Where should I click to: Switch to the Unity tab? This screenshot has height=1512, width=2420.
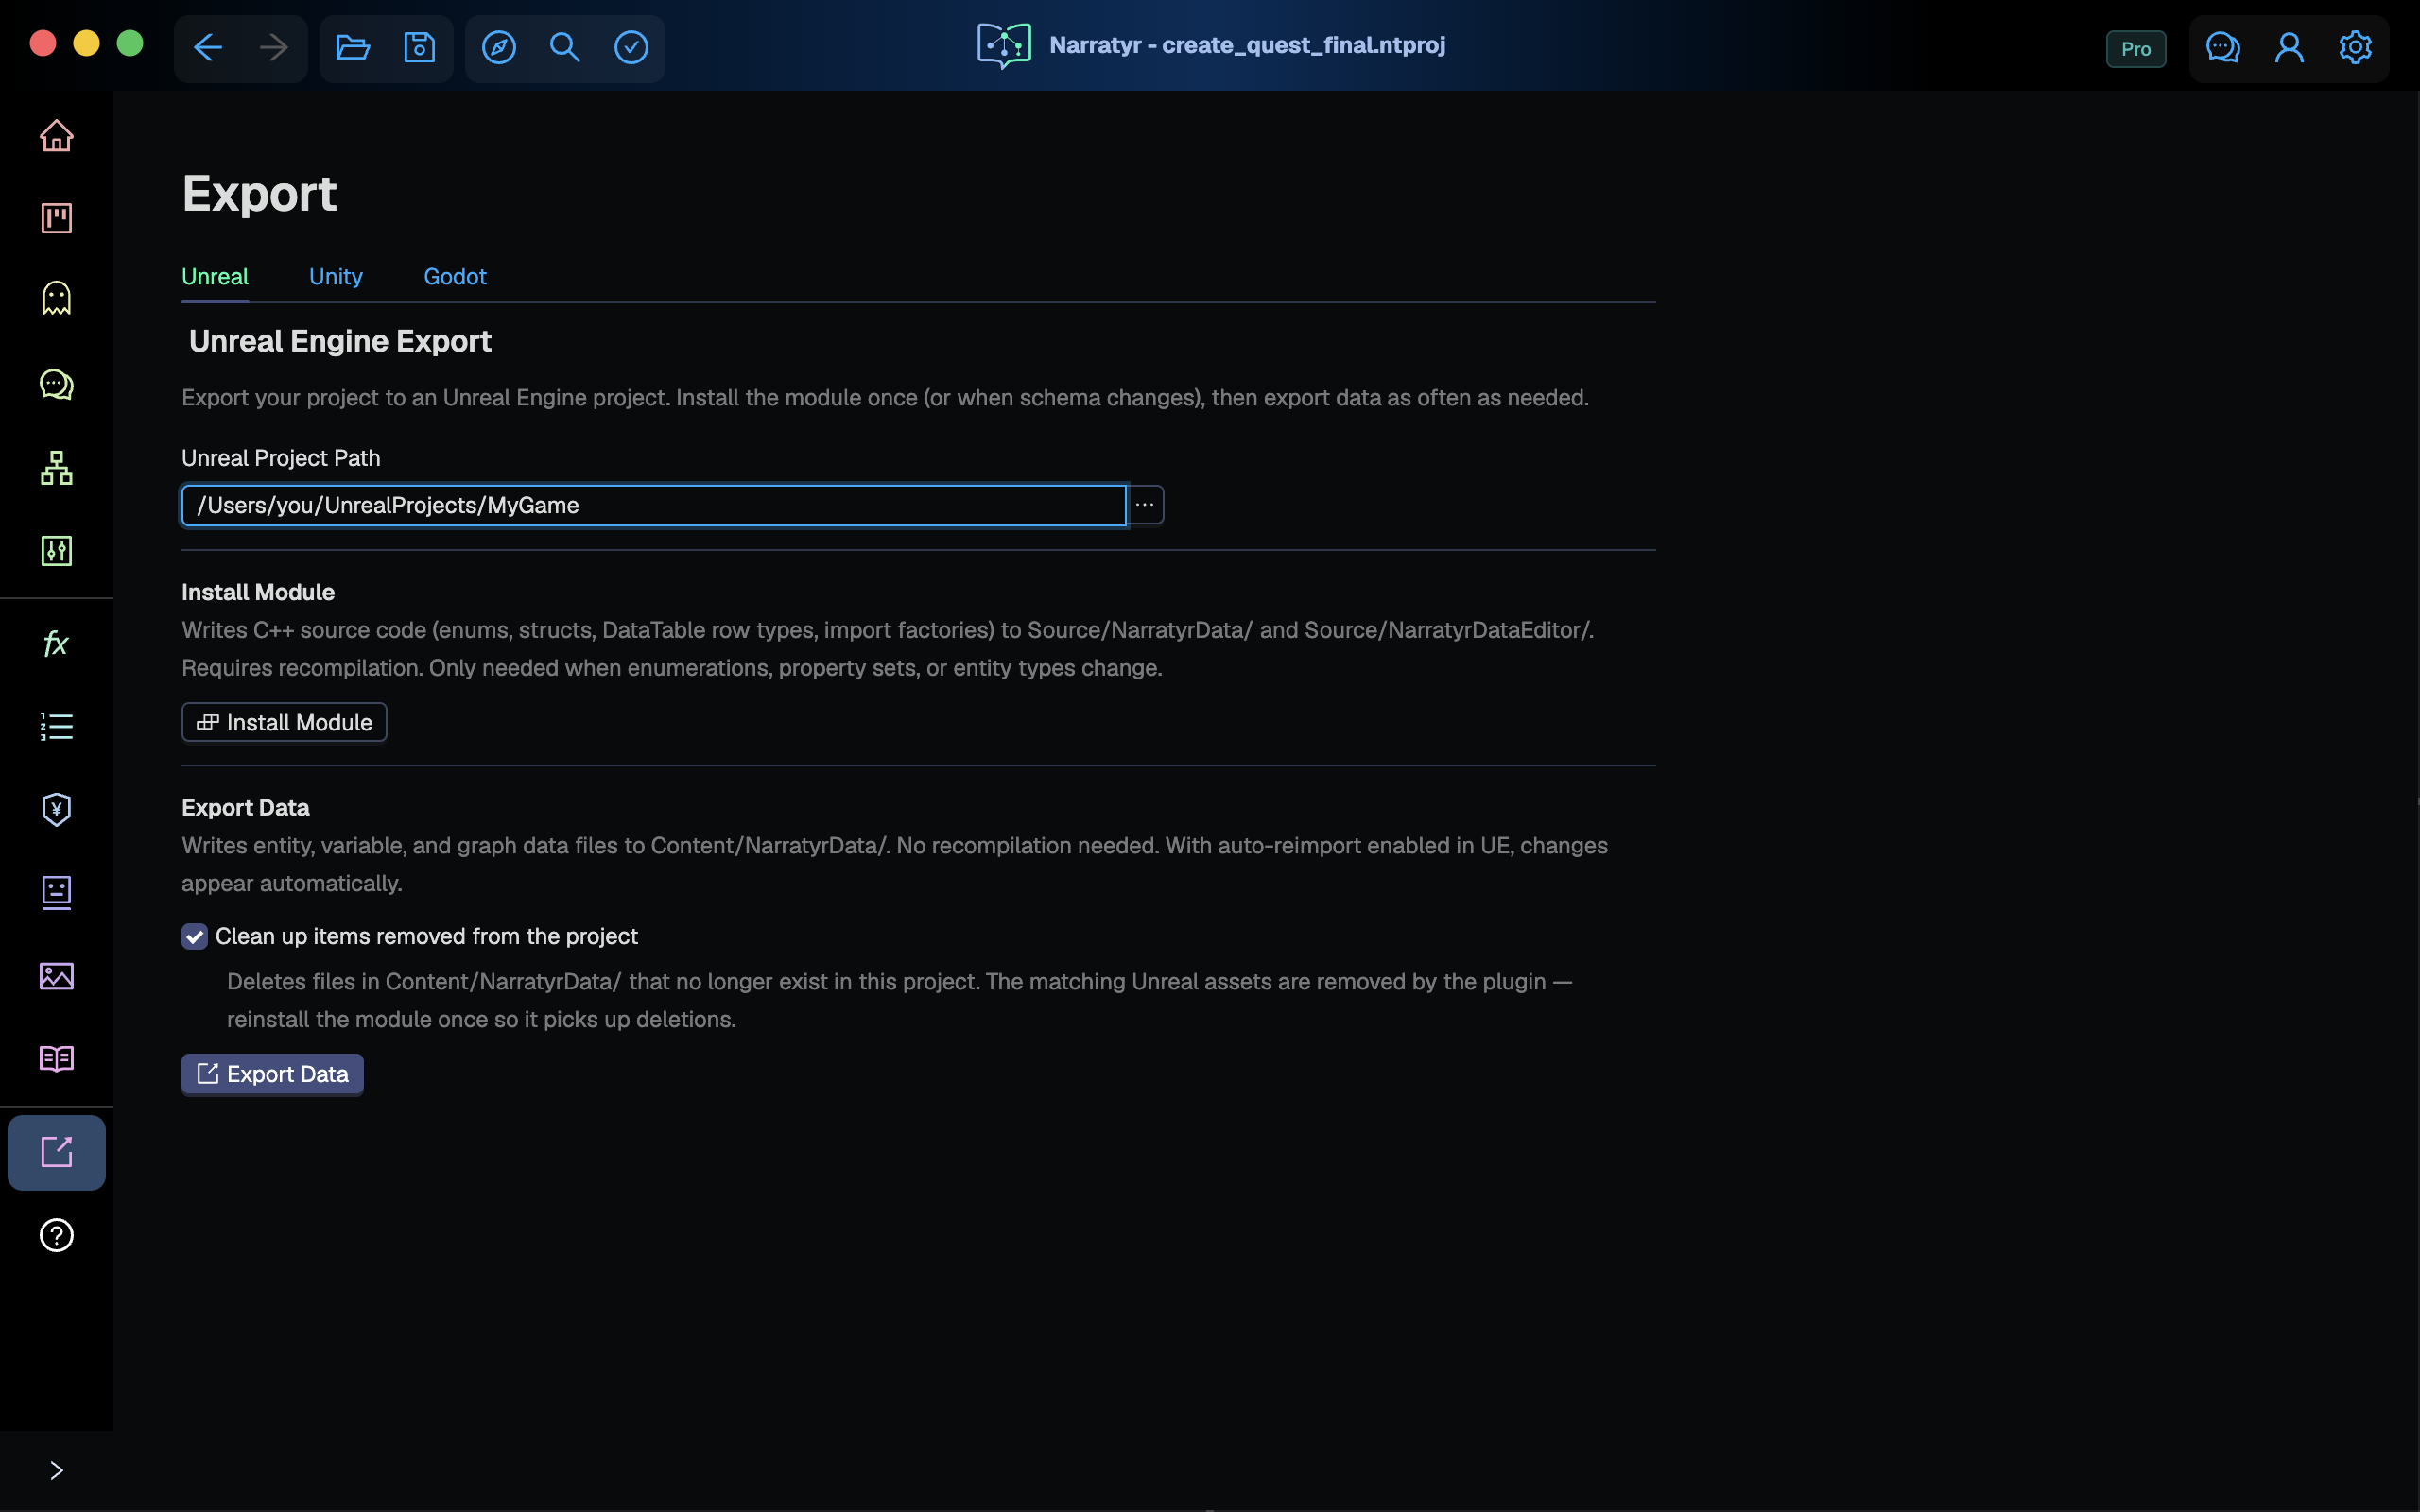pos(336,277)
